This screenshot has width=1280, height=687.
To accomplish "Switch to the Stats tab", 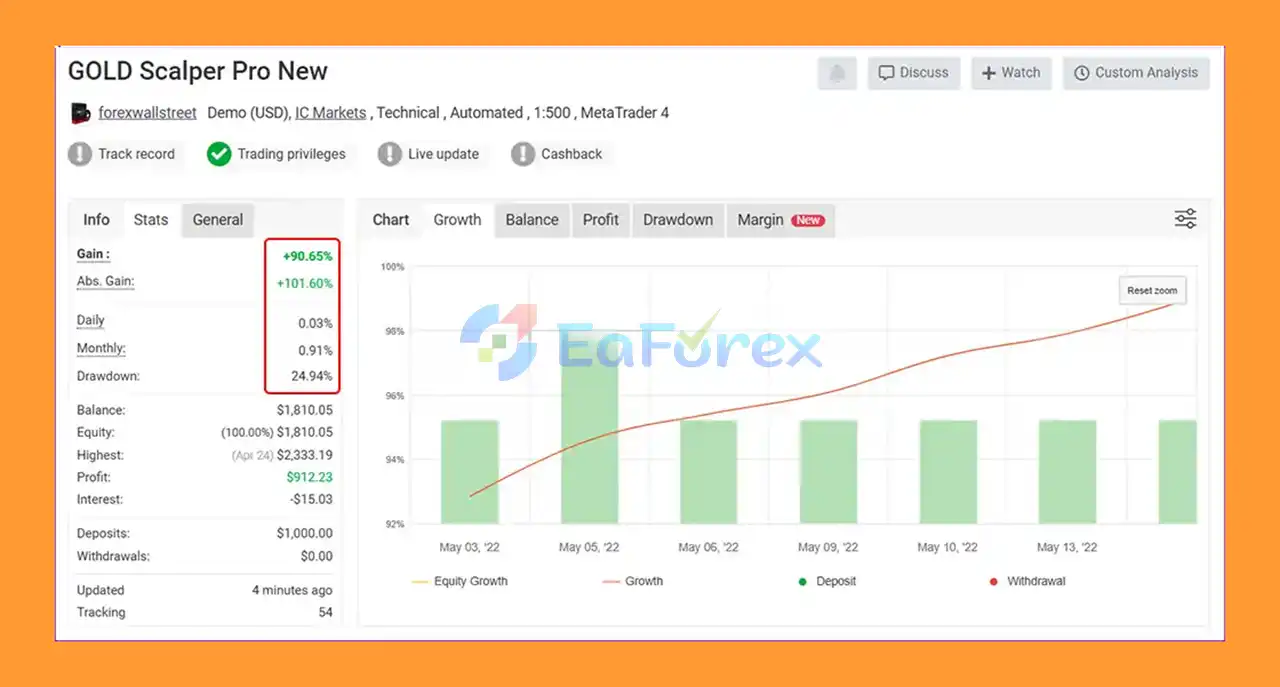I will [x=151, y=220].
